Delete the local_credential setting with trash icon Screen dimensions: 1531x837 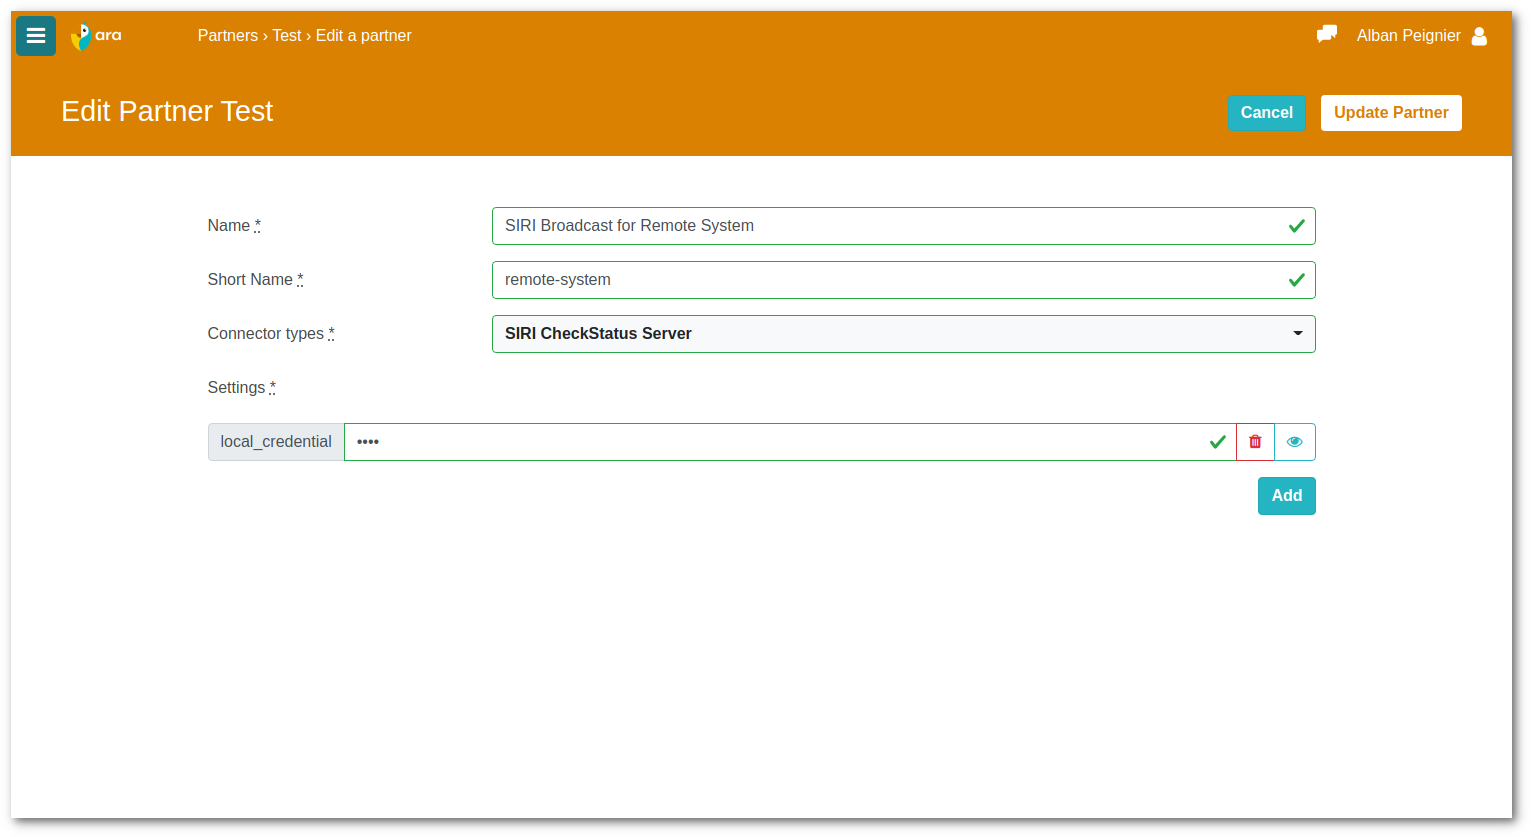(x=1255, y=442)
